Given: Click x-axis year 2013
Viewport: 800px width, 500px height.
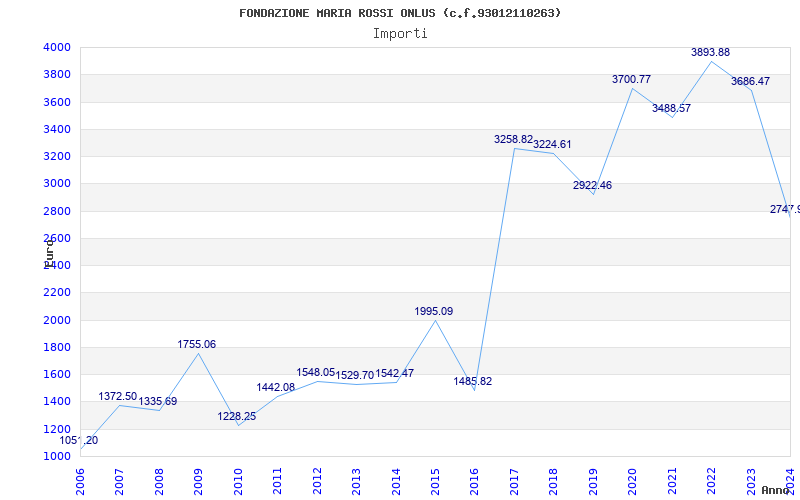Looking at the screenshot, I should [x=357, y=482].
